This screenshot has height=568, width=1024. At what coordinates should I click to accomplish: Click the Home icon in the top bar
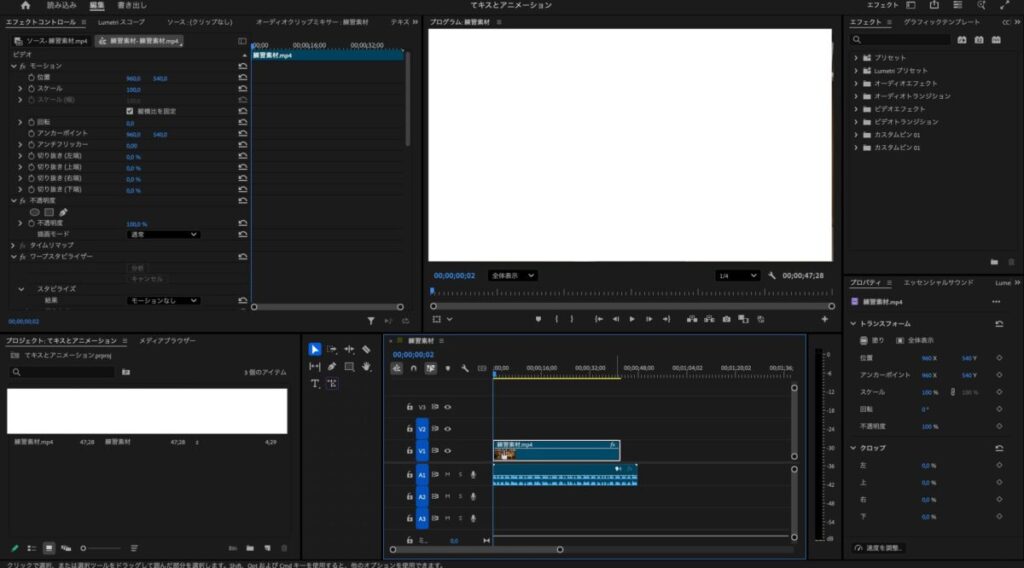(x=25, y=5)
